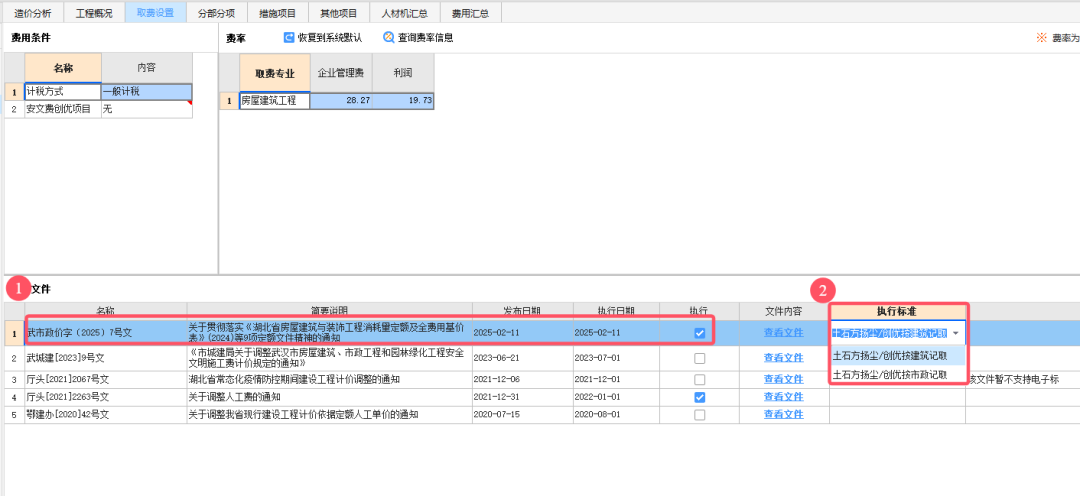The image size is (1080, 496).
Task: Click the 恢复到系统默认 restore icon
Action: [x=289, y=37]
